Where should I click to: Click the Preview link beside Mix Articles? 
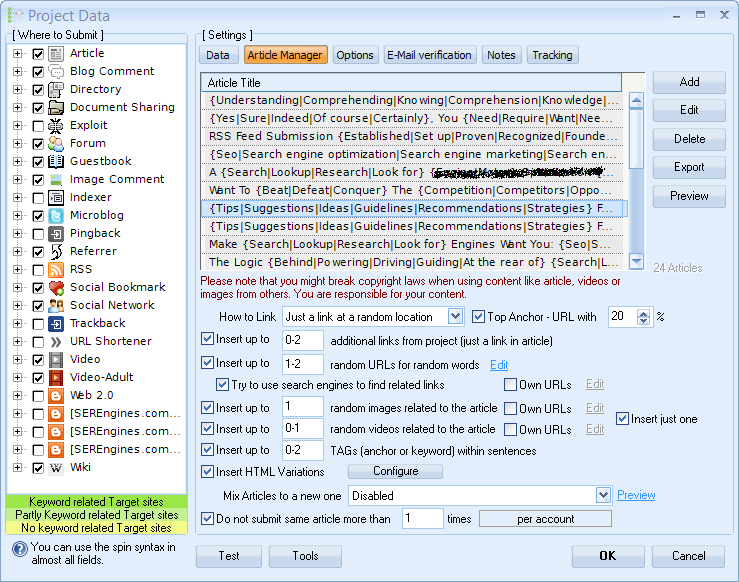636,495
